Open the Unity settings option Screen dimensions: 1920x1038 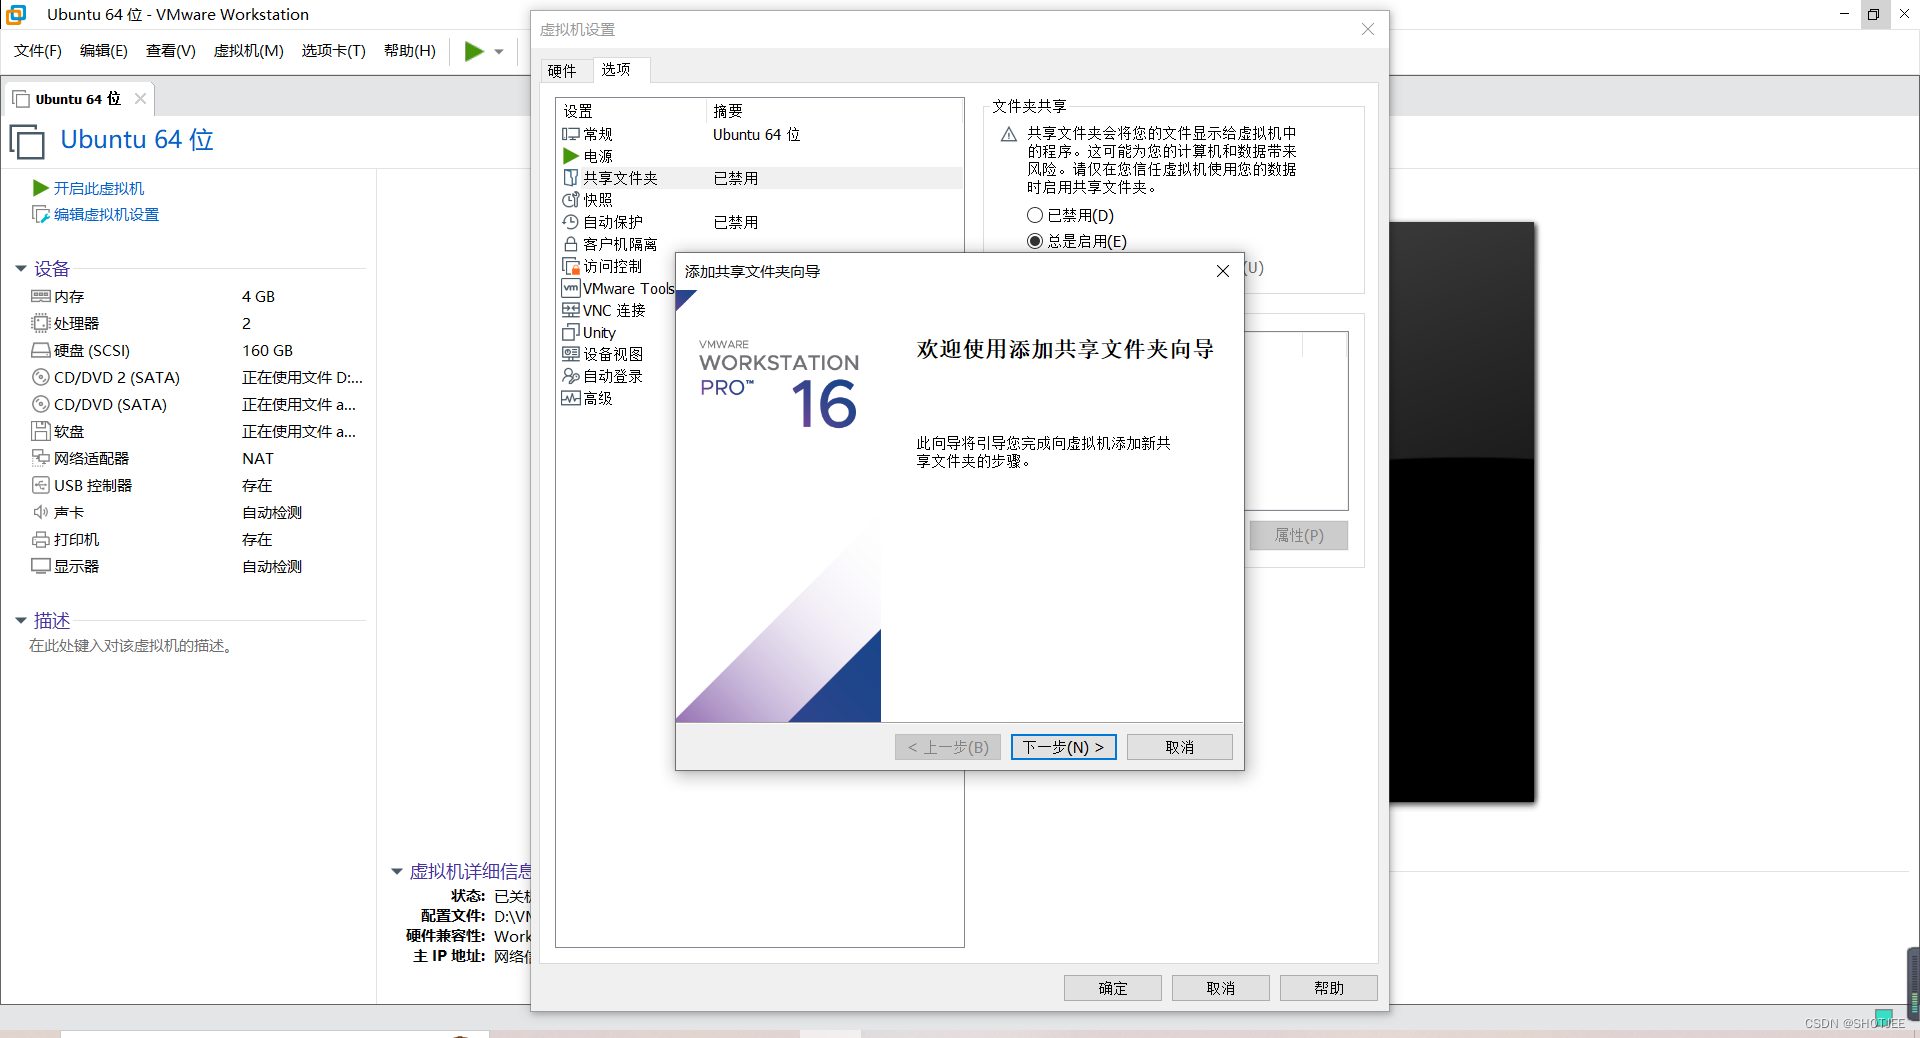click(598, 332)
